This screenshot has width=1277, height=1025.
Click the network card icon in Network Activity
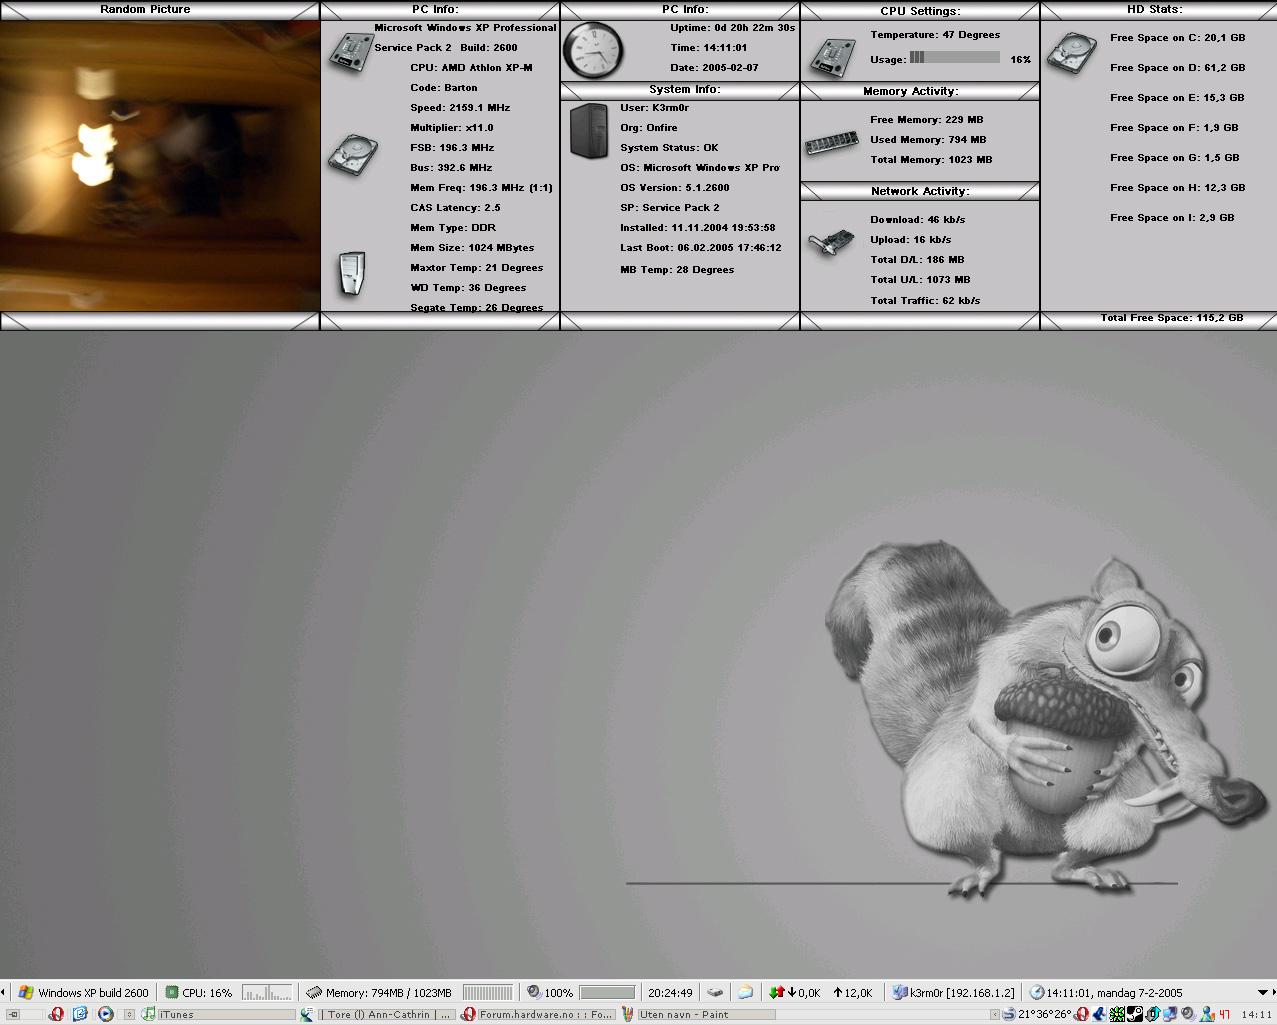tap(832, 243)
